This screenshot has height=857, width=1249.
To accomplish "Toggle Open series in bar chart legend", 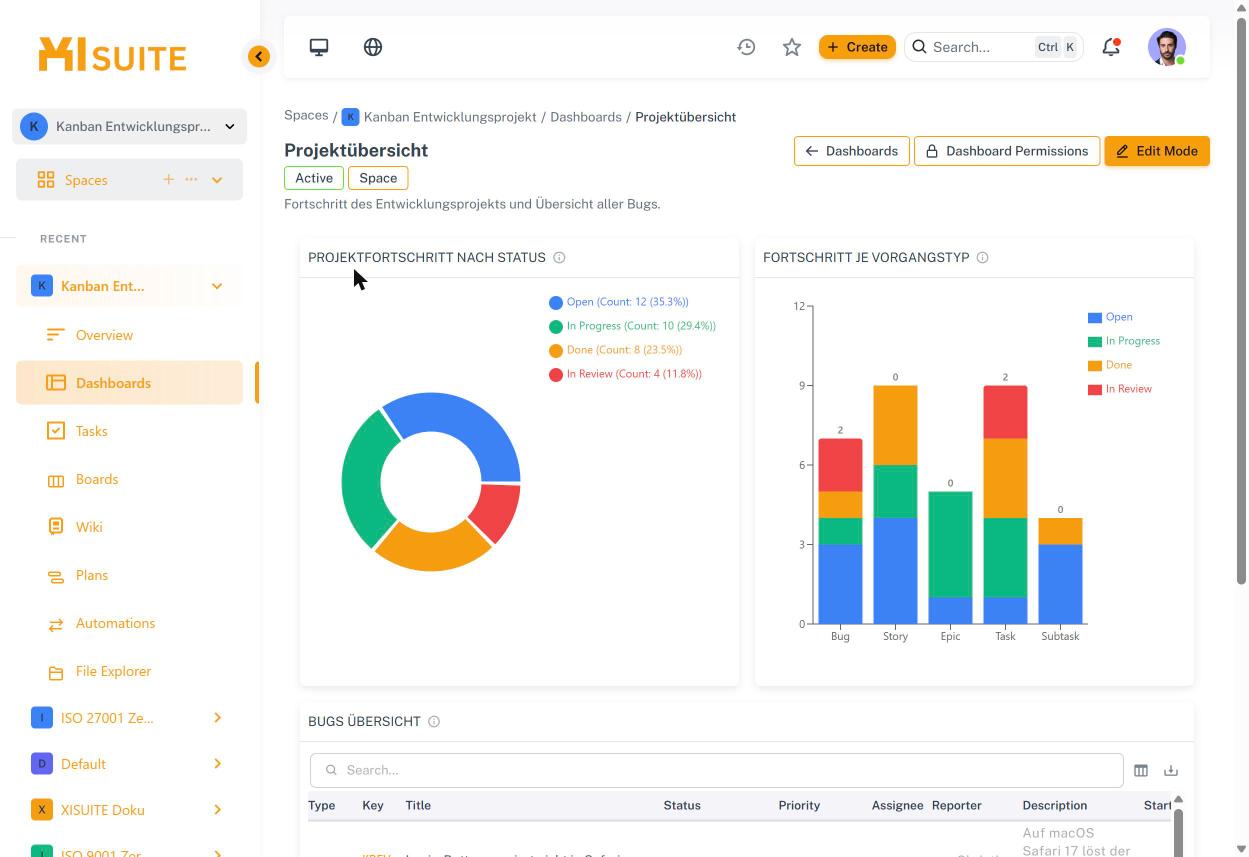I will tap(1110, 317).
